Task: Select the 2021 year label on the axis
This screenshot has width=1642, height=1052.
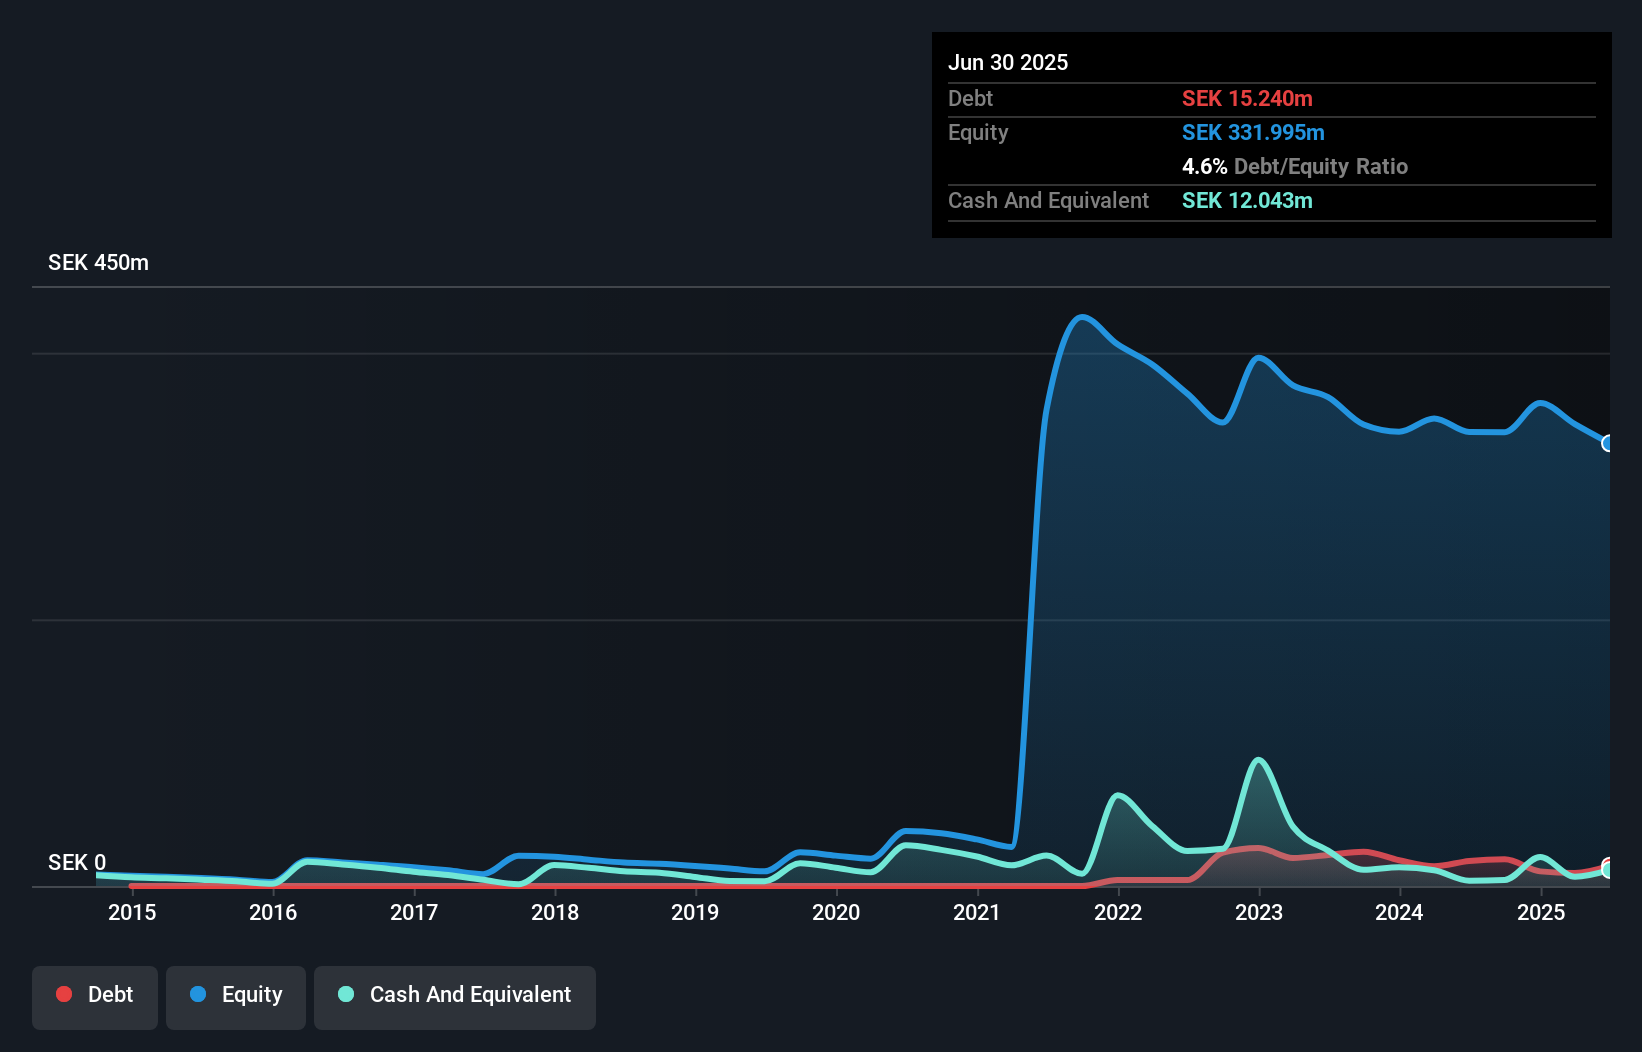Action: (977, 912)
